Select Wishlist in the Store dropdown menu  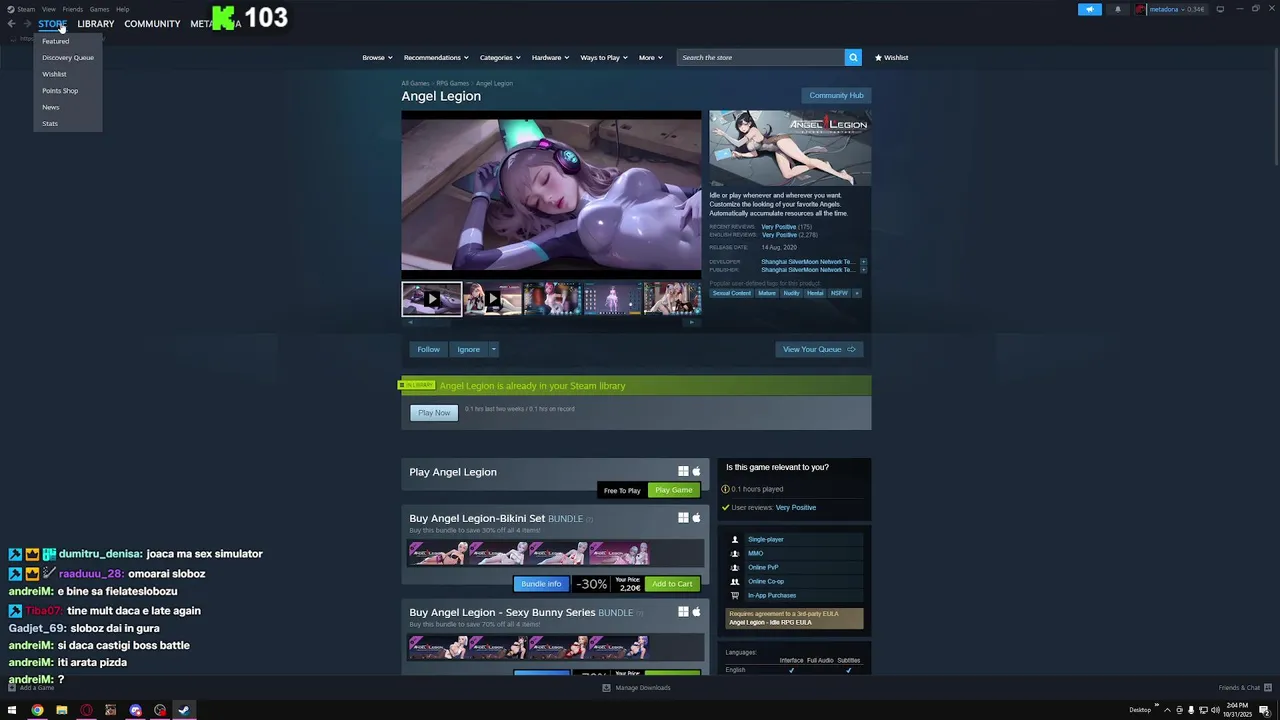coord(54,74)
